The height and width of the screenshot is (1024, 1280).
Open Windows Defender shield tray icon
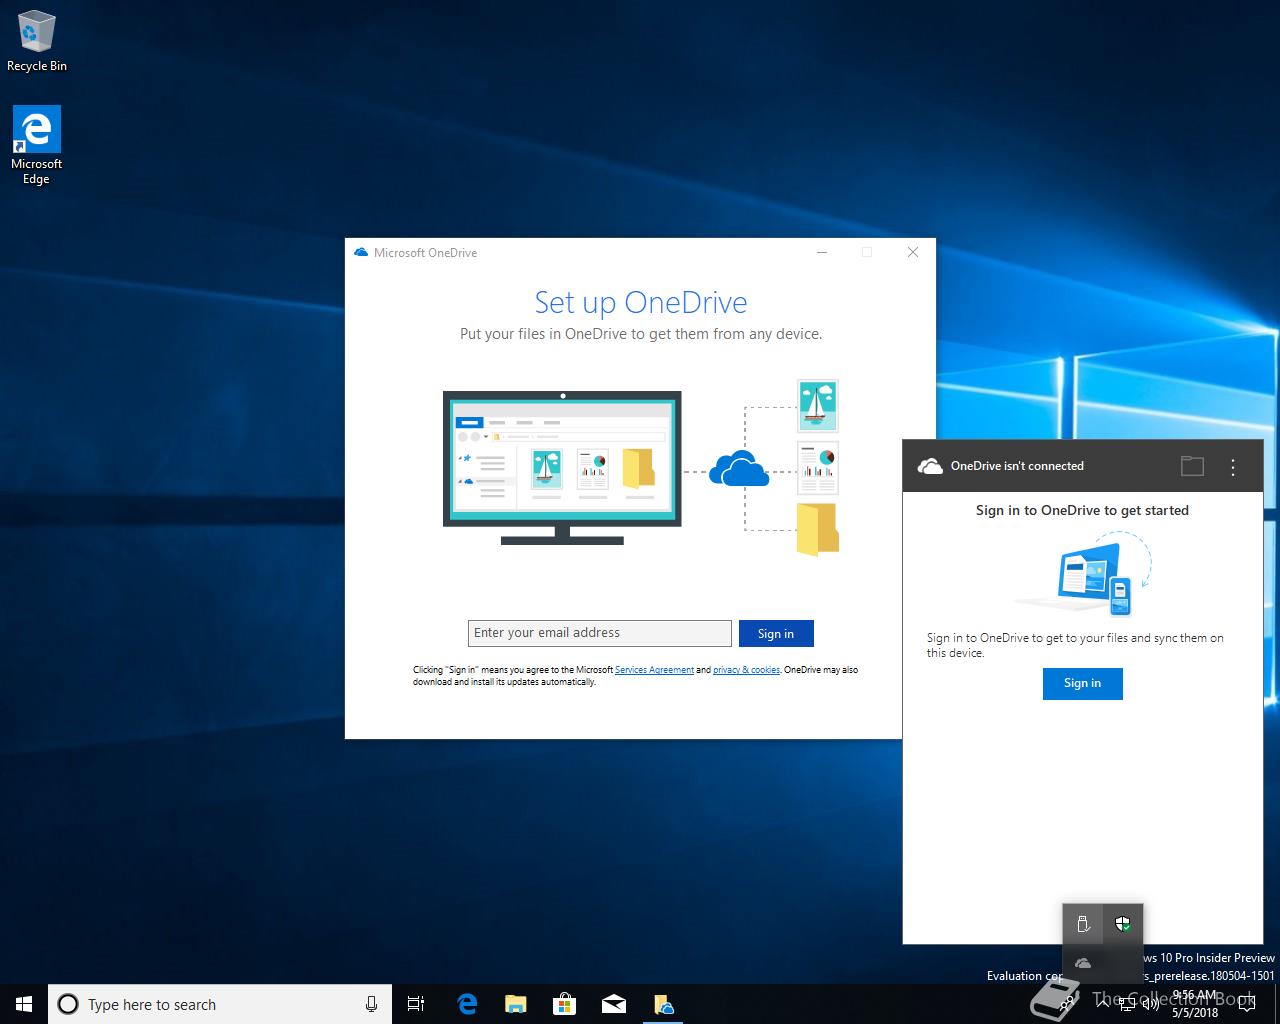(x=1123, y=924)
